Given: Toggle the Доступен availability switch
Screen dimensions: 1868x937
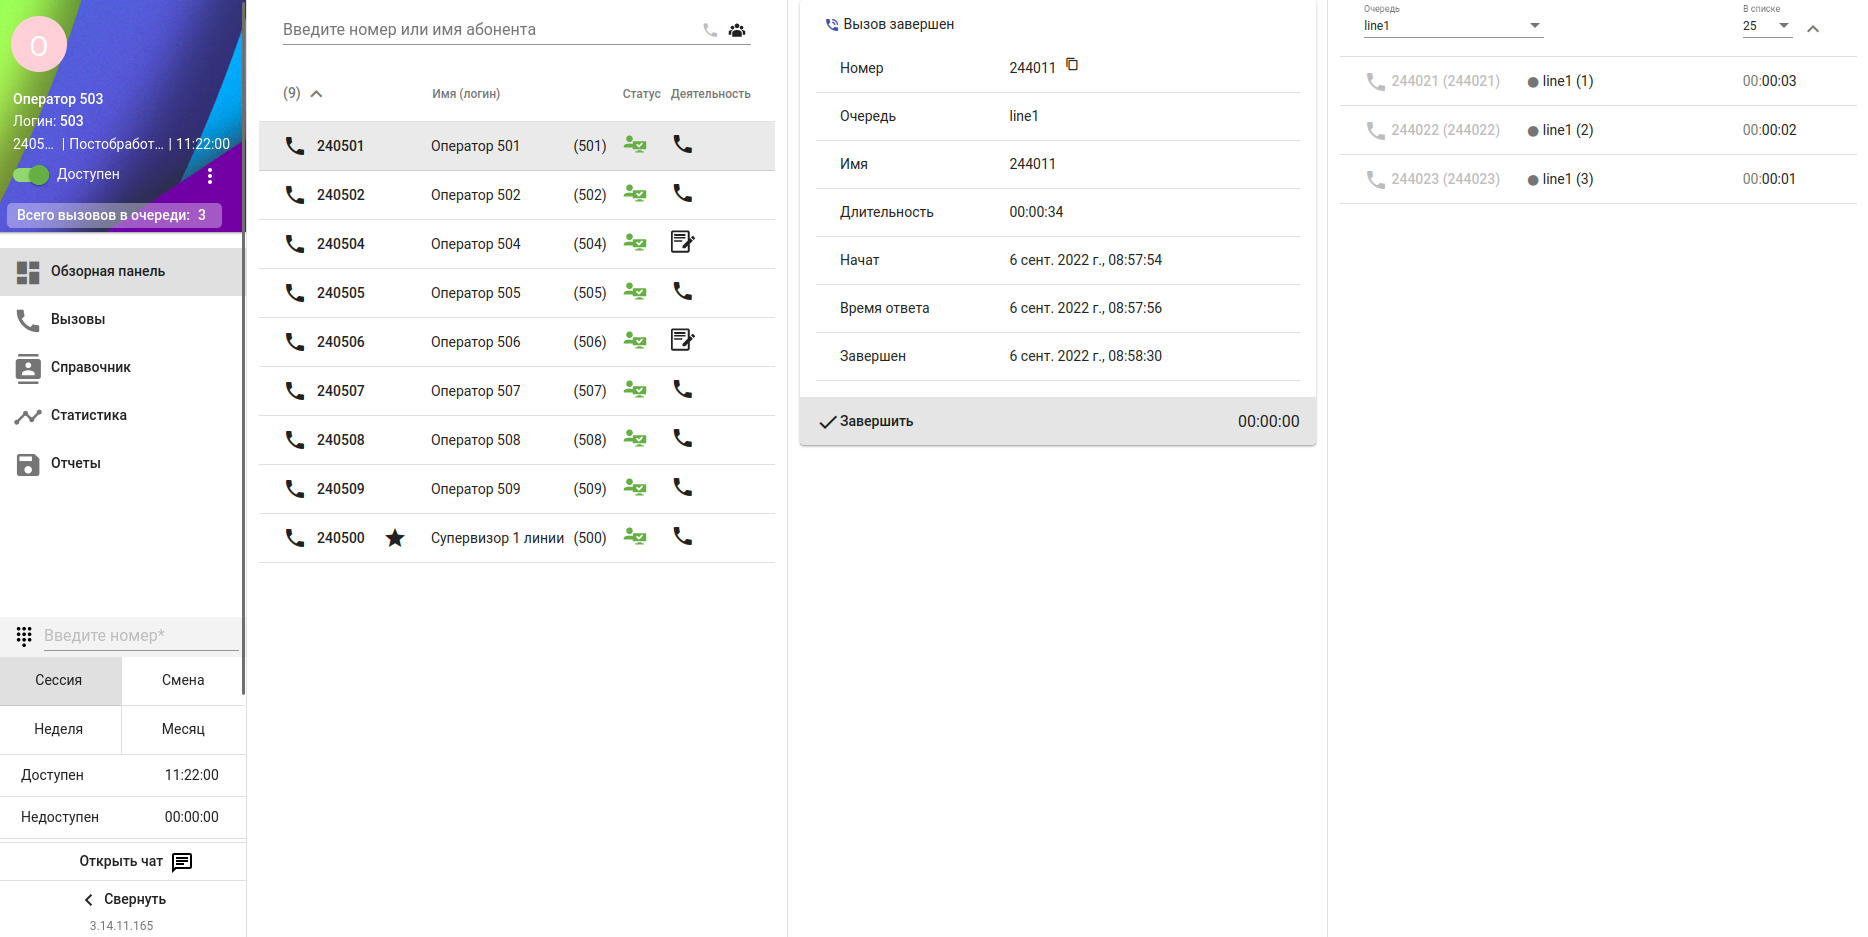Looking at the screenshot, I should point(31,175).
